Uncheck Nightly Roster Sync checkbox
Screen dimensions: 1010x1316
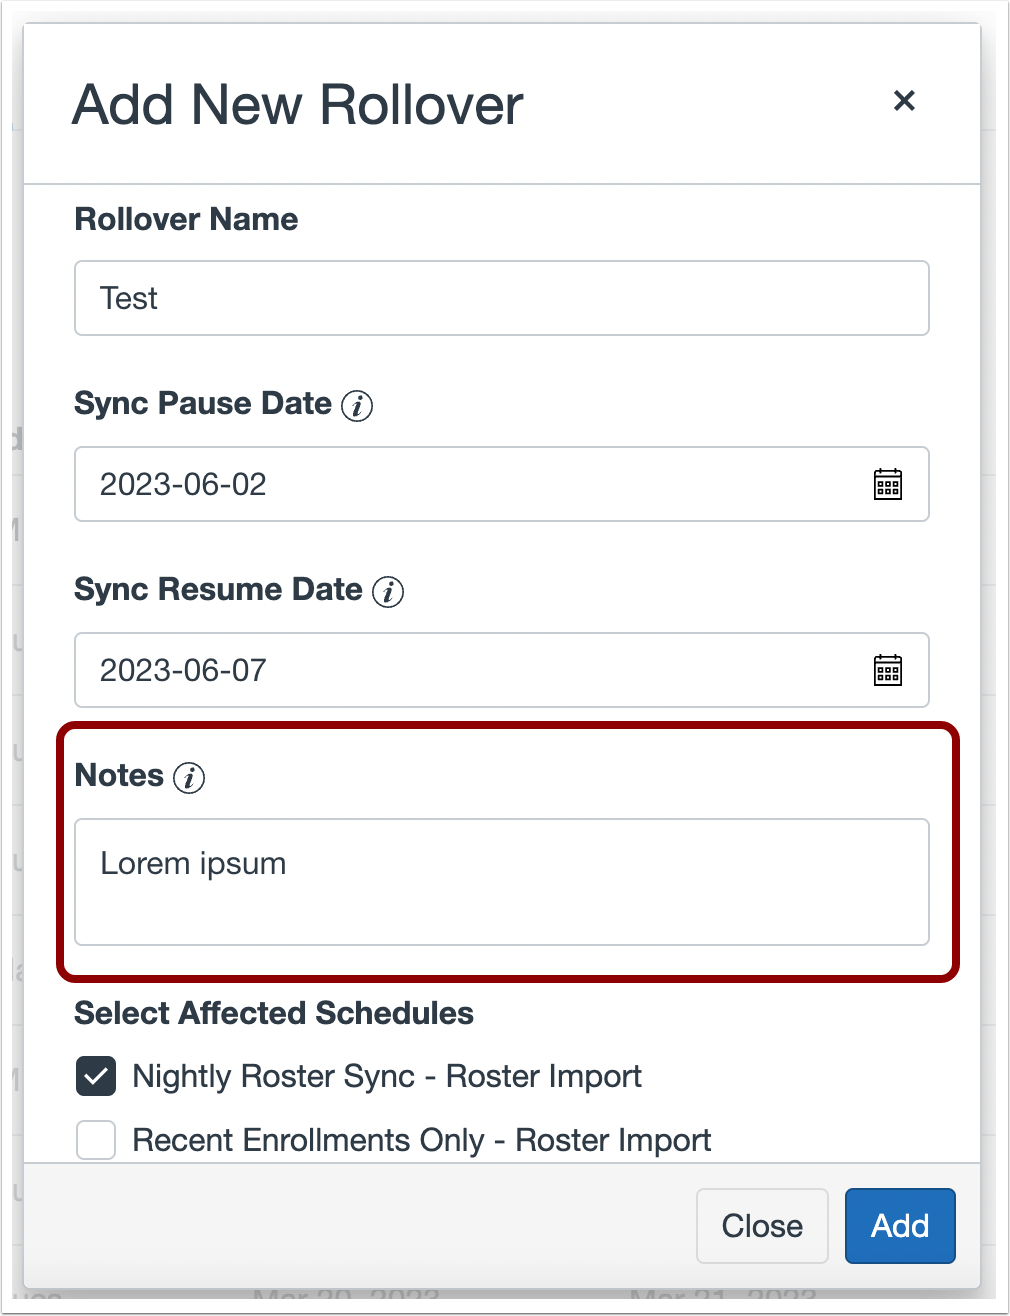pyautogui.click(x=96, y=1076)
